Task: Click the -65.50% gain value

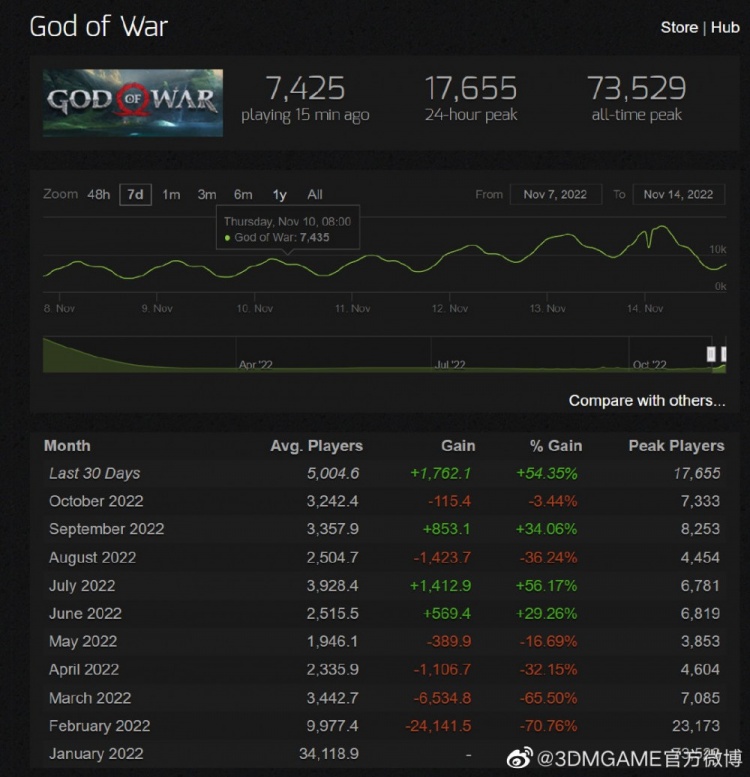Action: click(x=548, y=698)
